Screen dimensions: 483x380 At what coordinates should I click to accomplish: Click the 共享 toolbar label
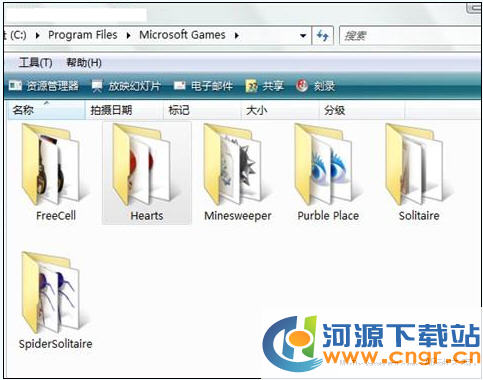pyautogui.click(x=273, y=86)
